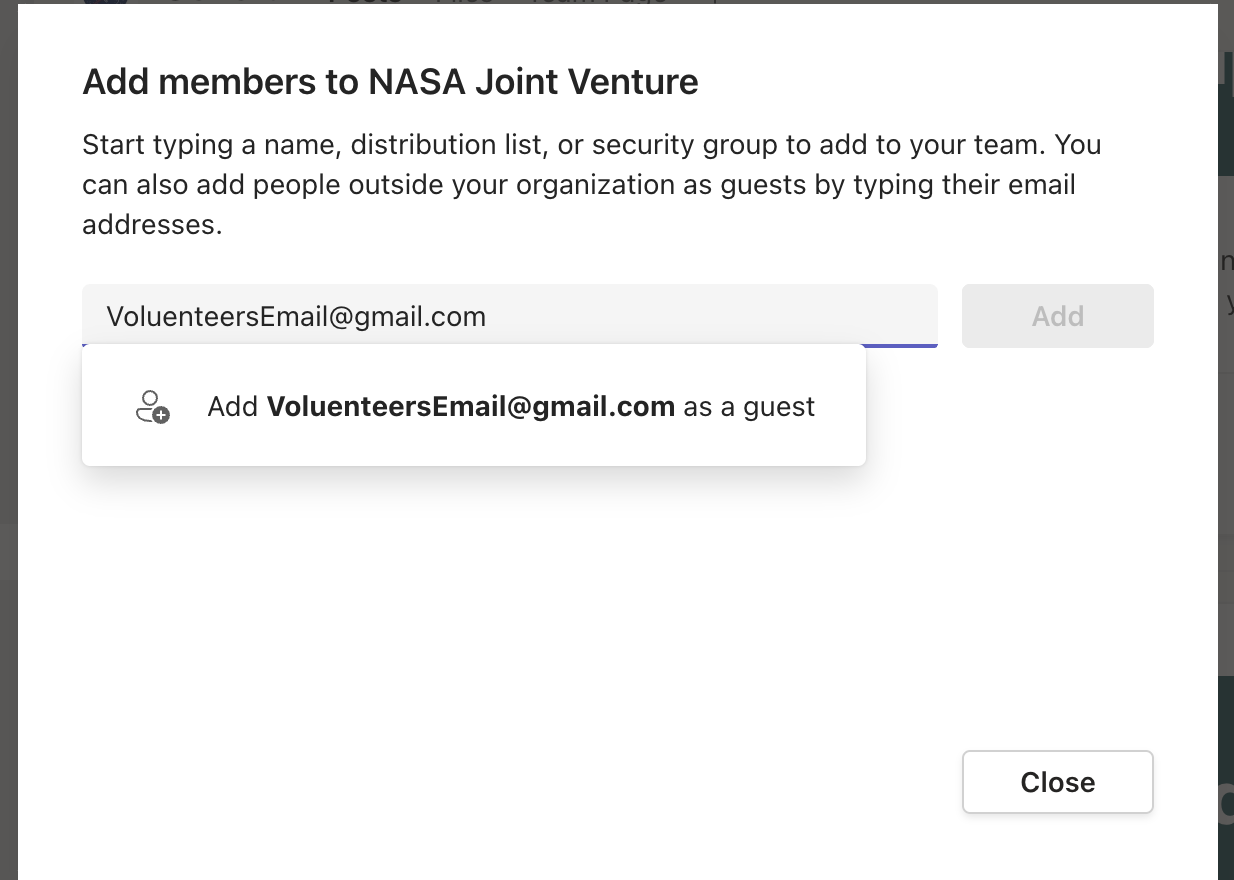
Task: Click "as a guest" text in suggestion
Action: pos(749,407)
